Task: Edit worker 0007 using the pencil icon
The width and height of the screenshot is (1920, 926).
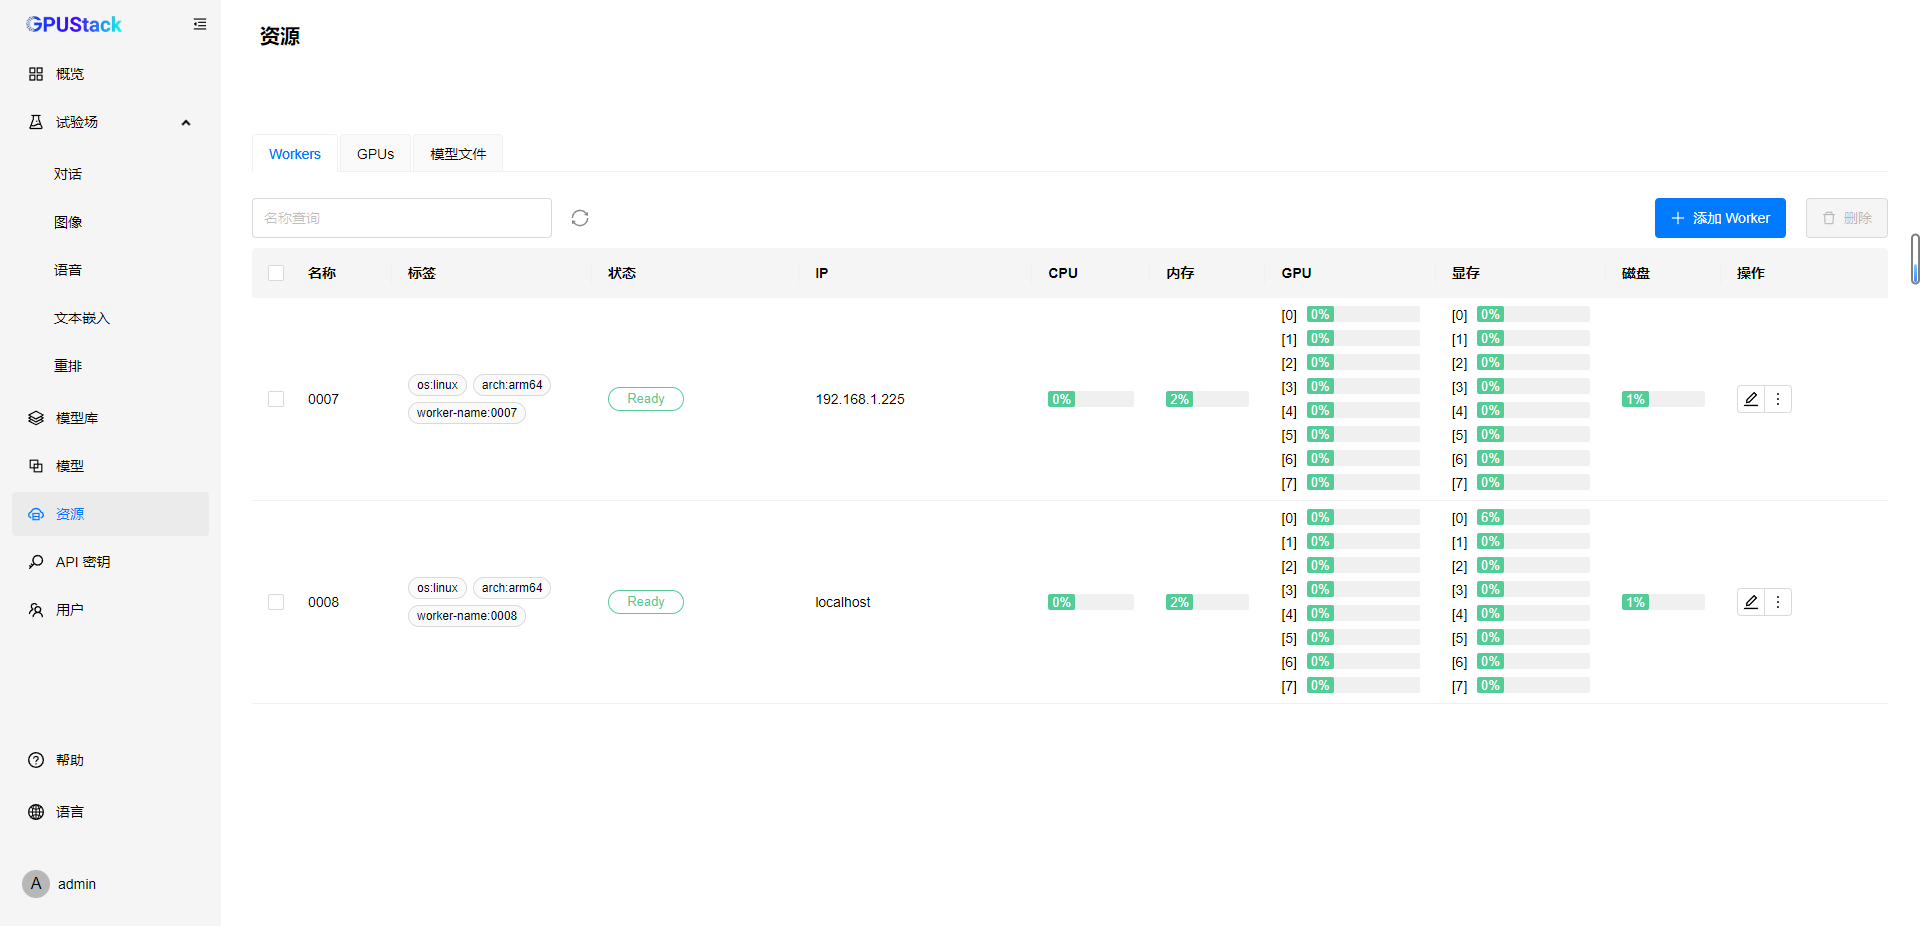Action: pos(1751,399)
